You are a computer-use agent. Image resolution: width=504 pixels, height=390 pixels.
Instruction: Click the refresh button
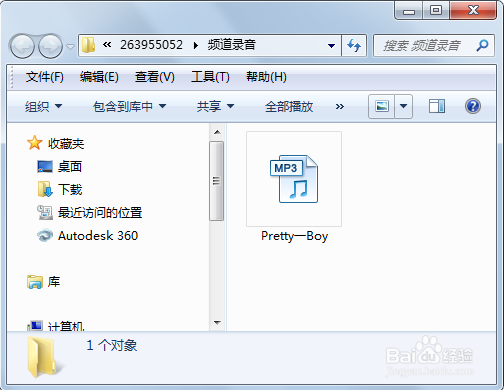pyautogui.click(x=354, y=45)
